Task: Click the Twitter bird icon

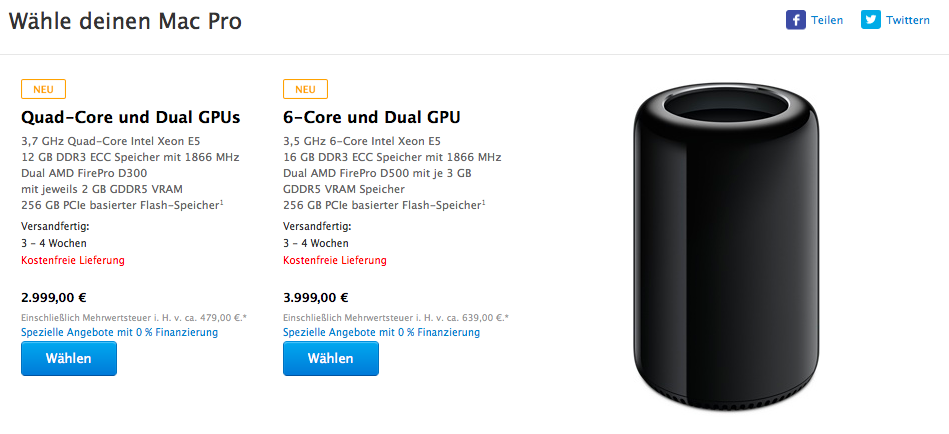Action: [871, 20]
